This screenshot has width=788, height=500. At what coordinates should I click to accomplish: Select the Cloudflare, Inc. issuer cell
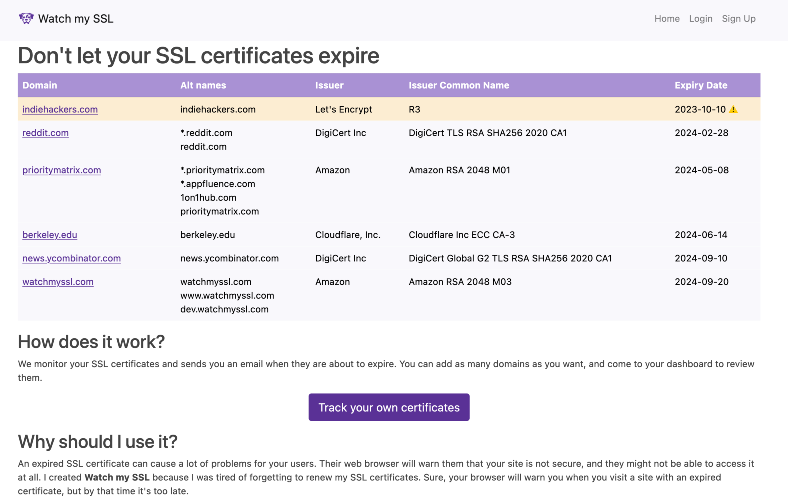[348, 235]
